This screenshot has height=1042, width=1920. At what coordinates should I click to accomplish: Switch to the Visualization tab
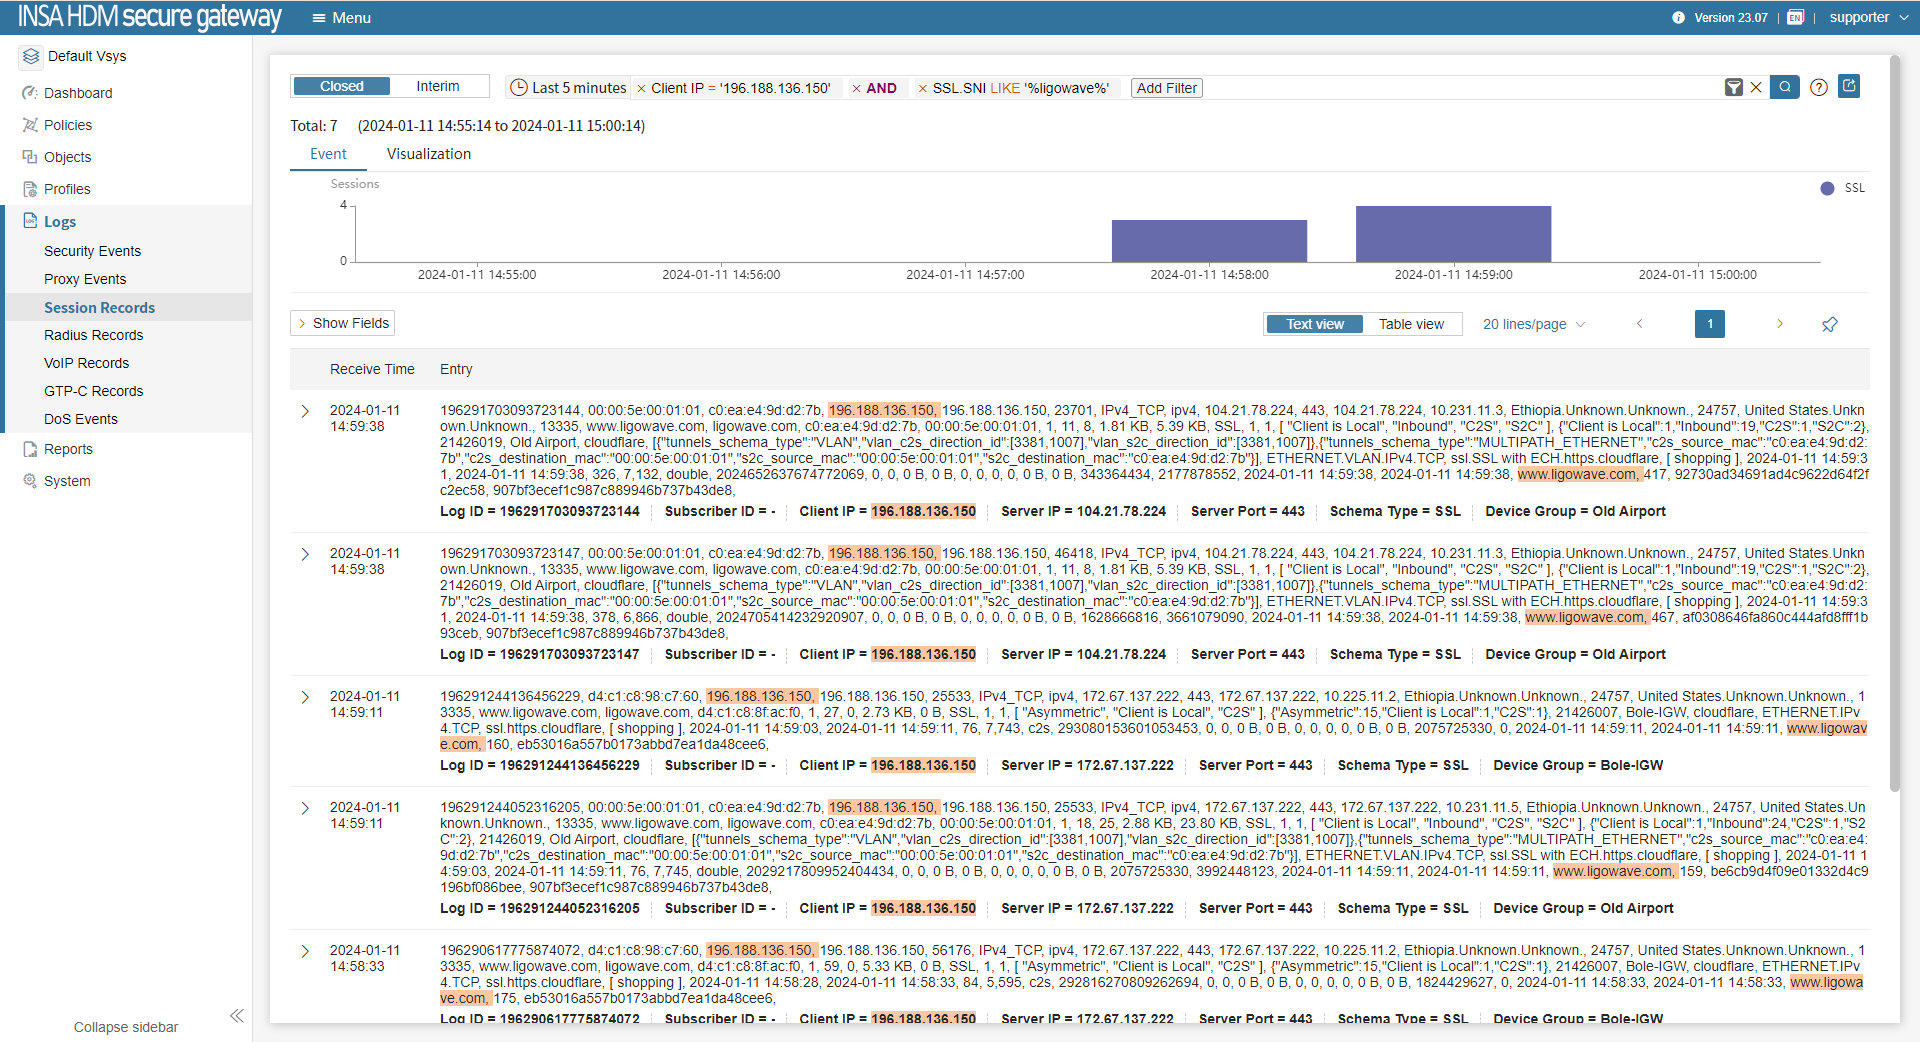pyautogui.click(x=428, y=154)
